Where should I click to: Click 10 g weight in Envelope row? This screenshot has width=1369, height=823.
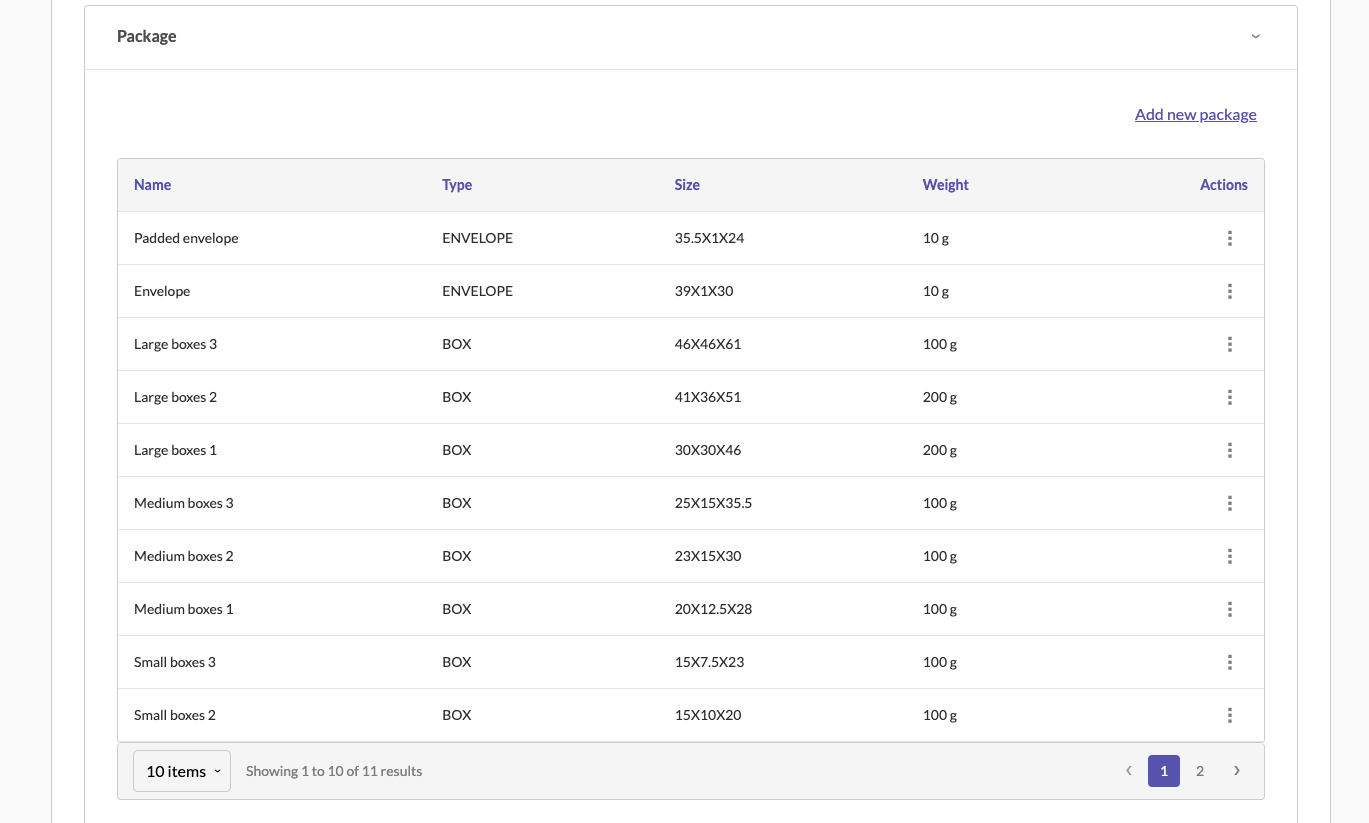pos(936,291)
